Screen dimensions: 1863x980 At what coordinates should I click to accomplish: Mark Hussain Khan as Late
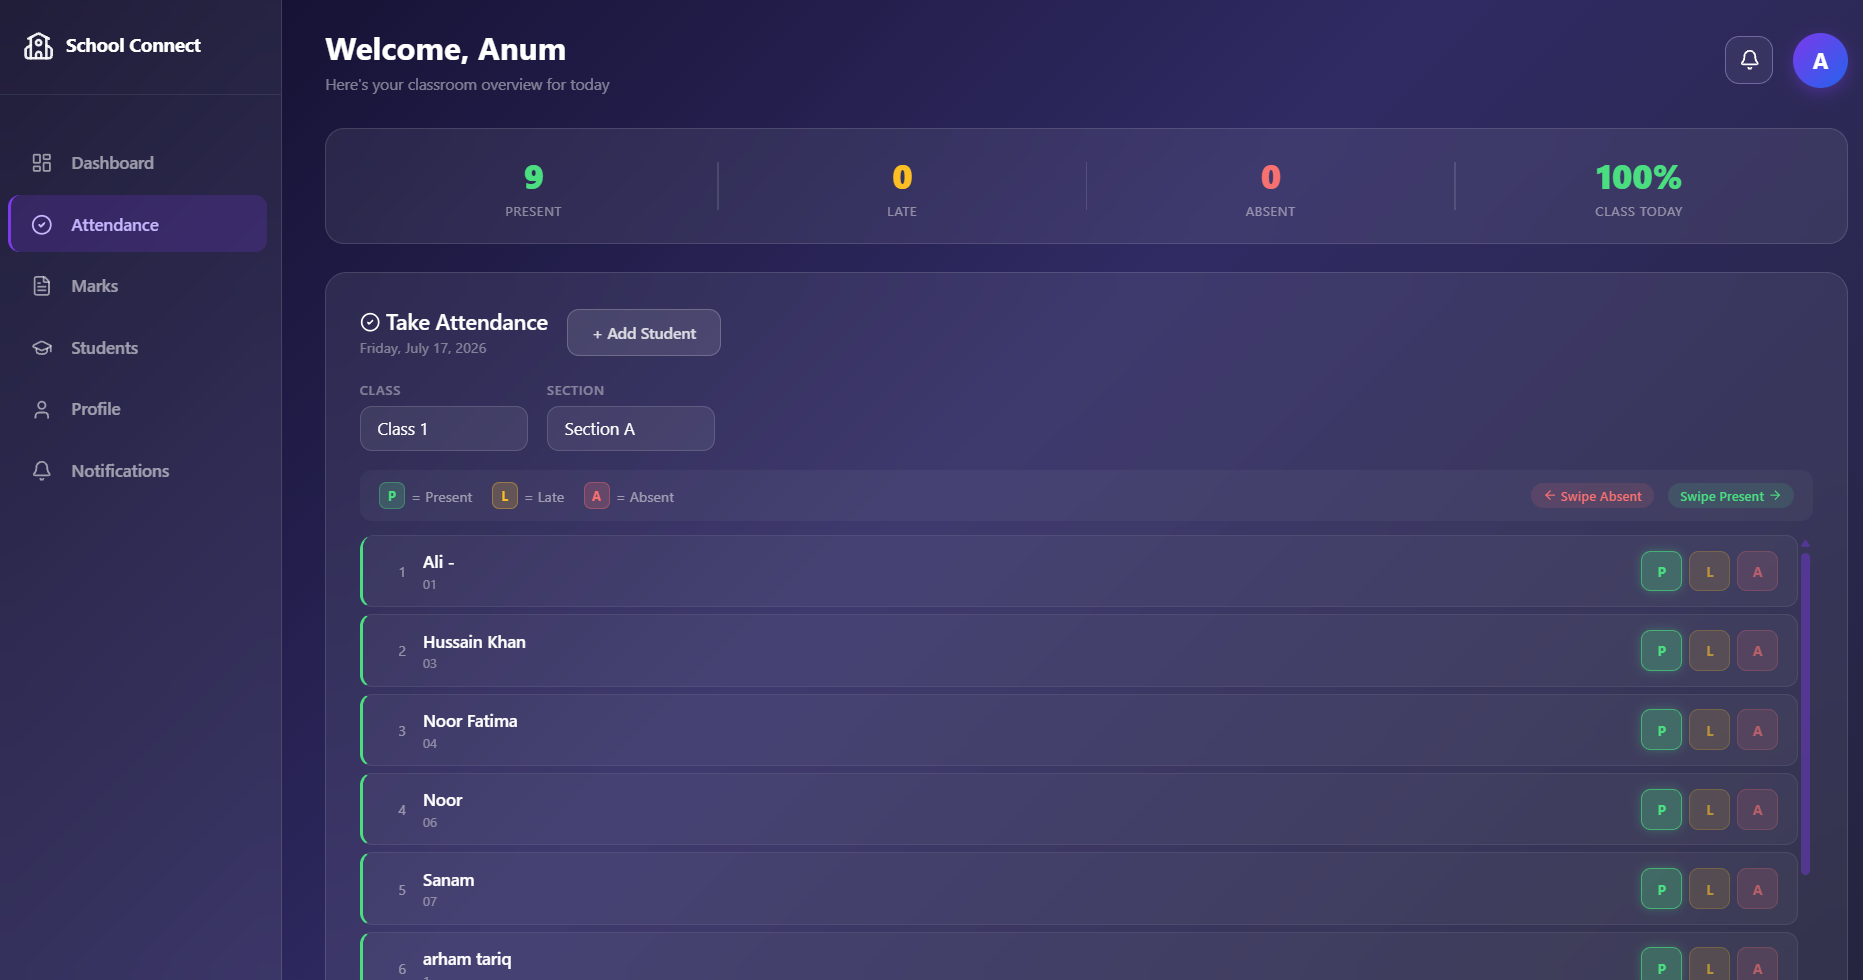[x=1709, y=651]
